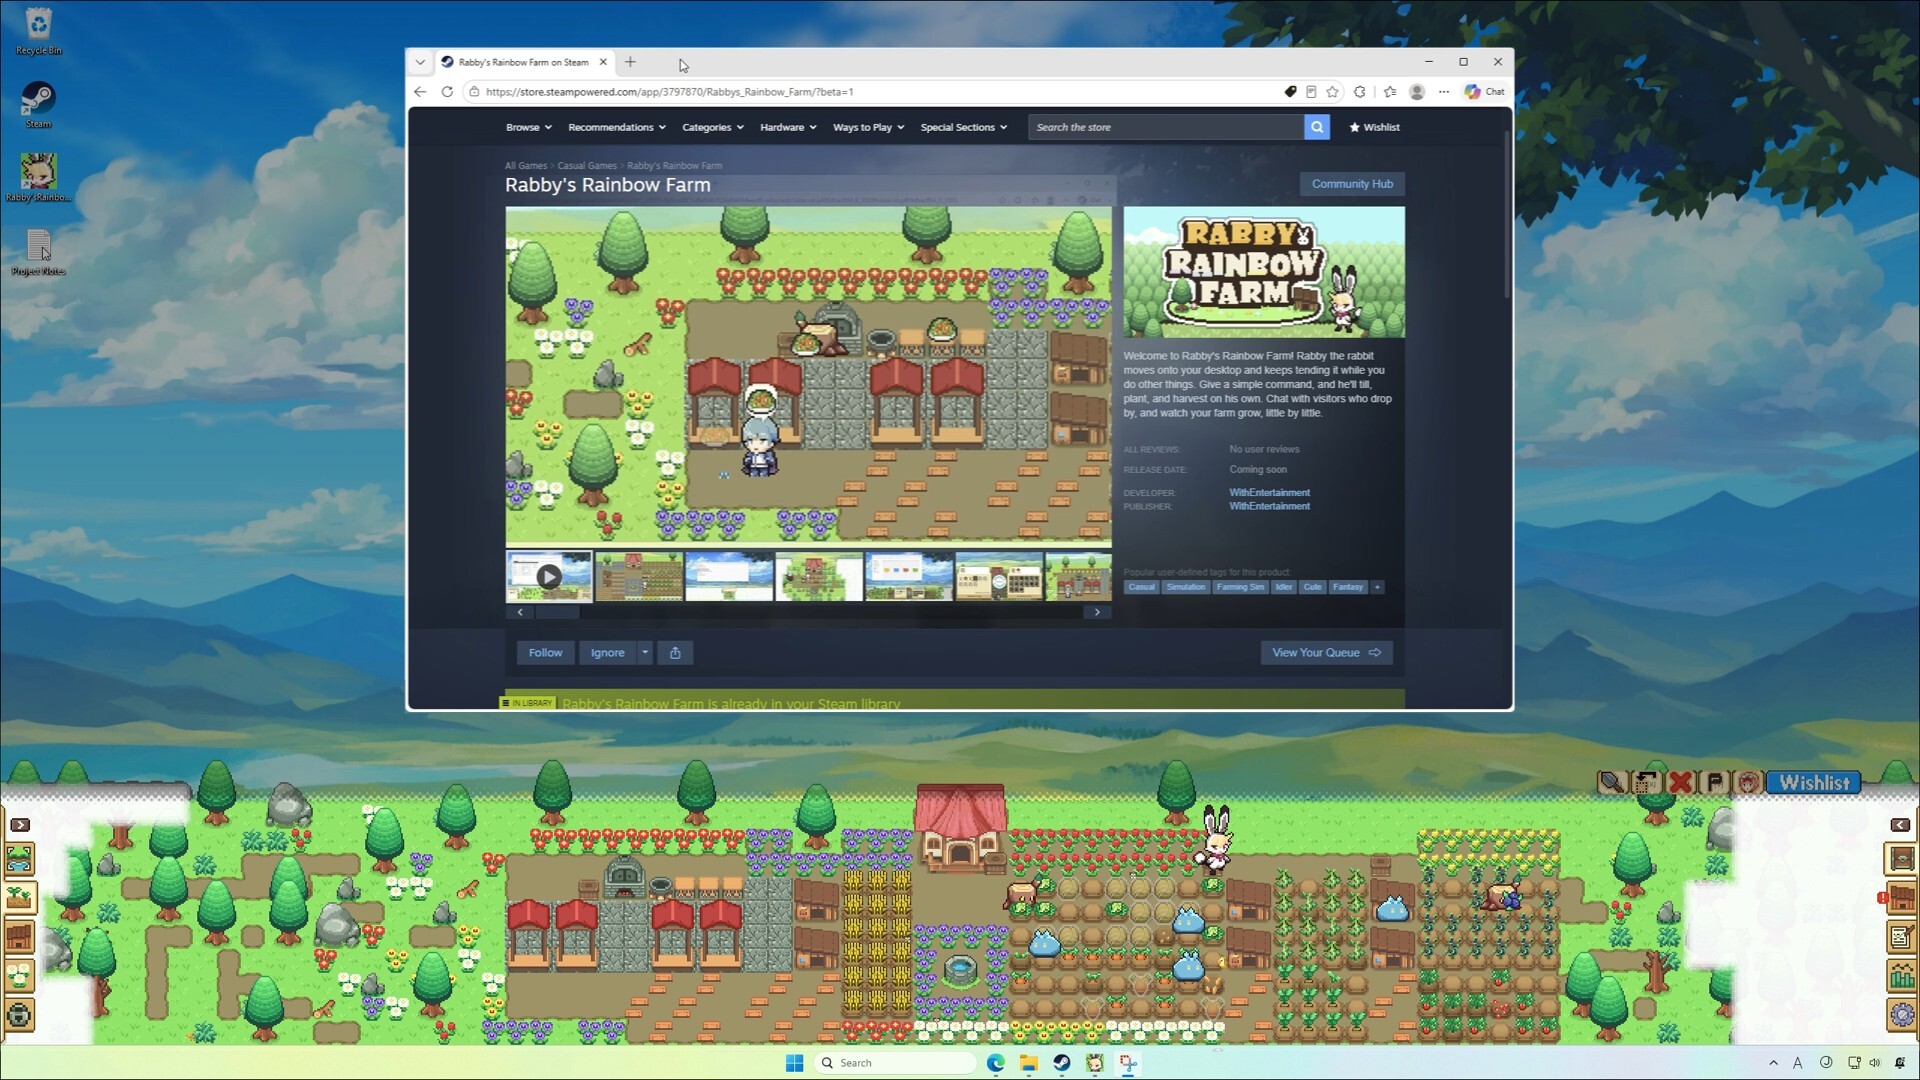
Task: Open the Special Sections menu
Action: [x=964, y=127]
